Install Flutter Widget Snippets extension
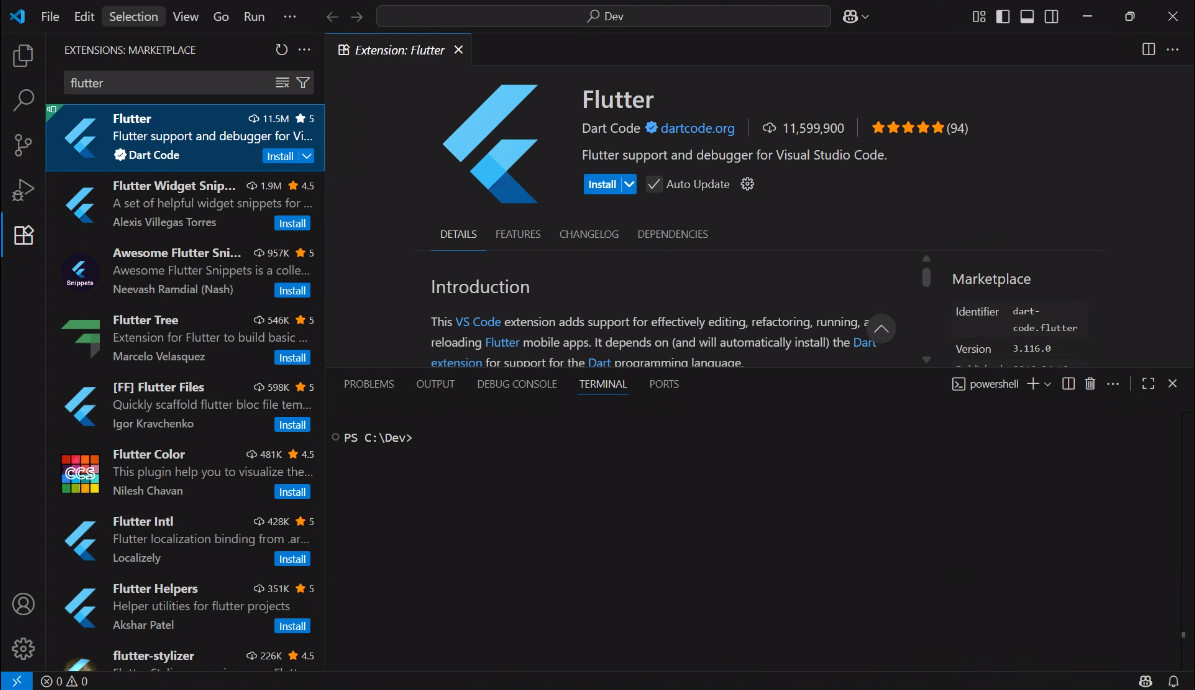 coord(292,223)
